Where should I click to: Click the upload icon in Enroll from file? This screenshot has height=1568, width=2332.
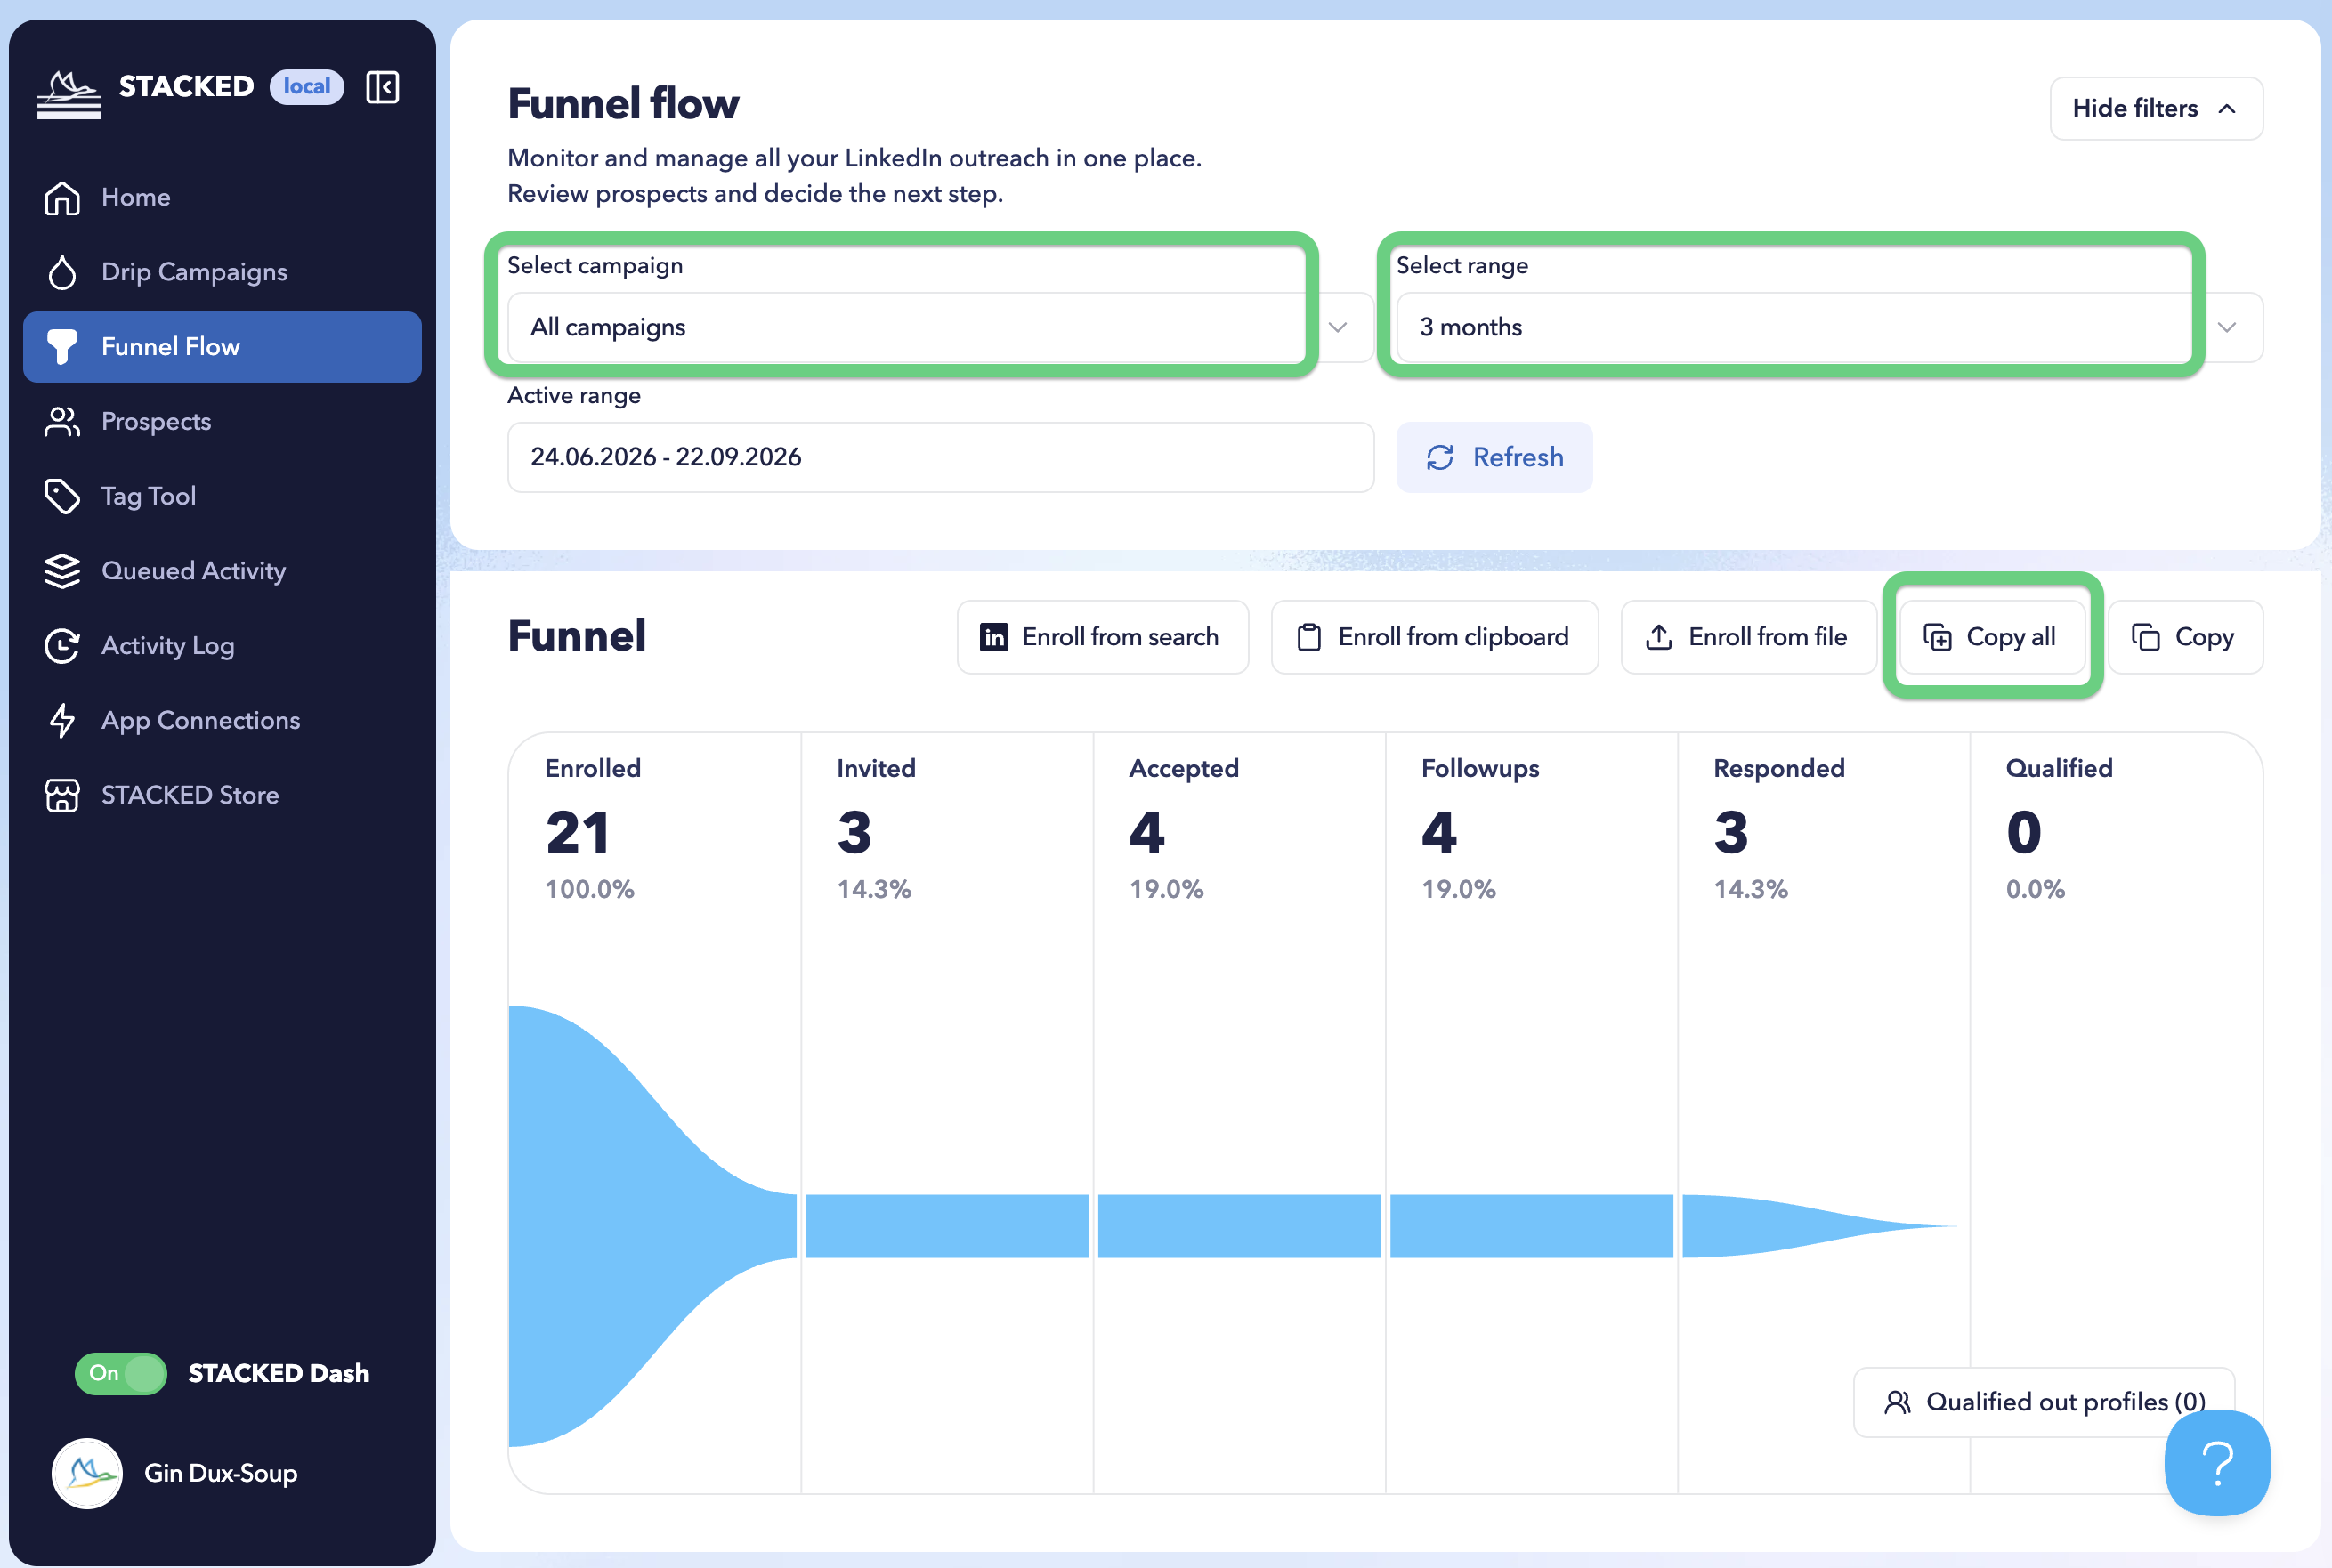point(1659,637)
